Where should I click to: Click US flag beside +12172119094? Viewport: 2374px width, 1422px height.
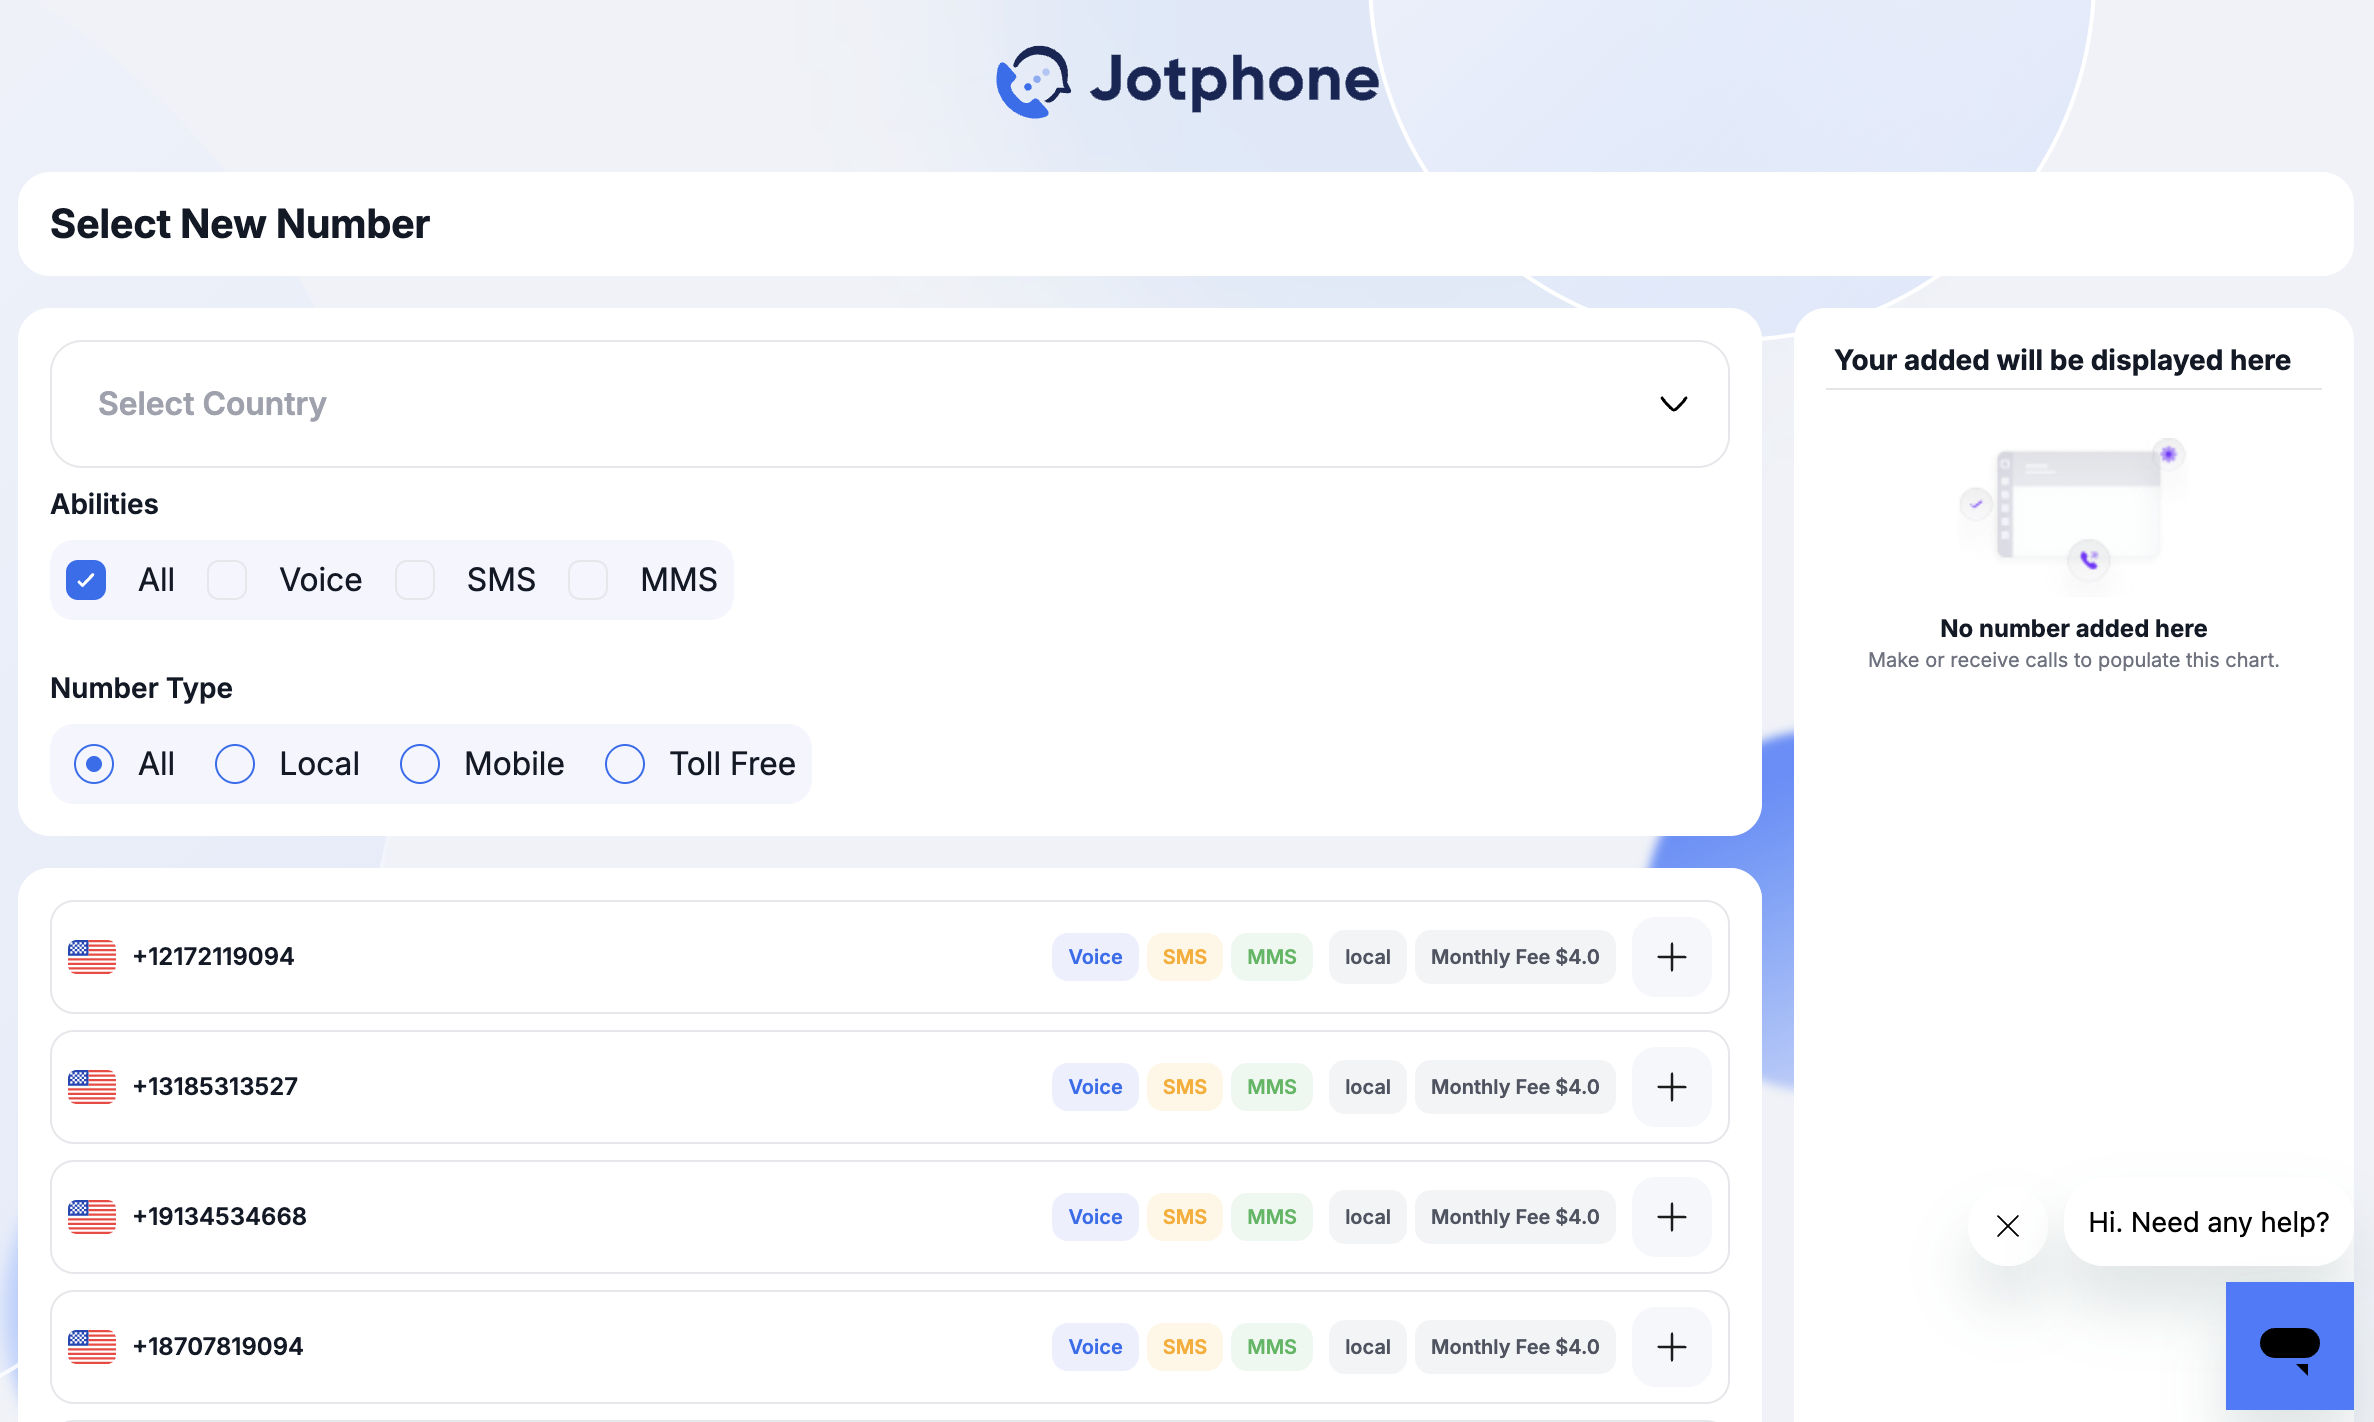tap(92, 957)
